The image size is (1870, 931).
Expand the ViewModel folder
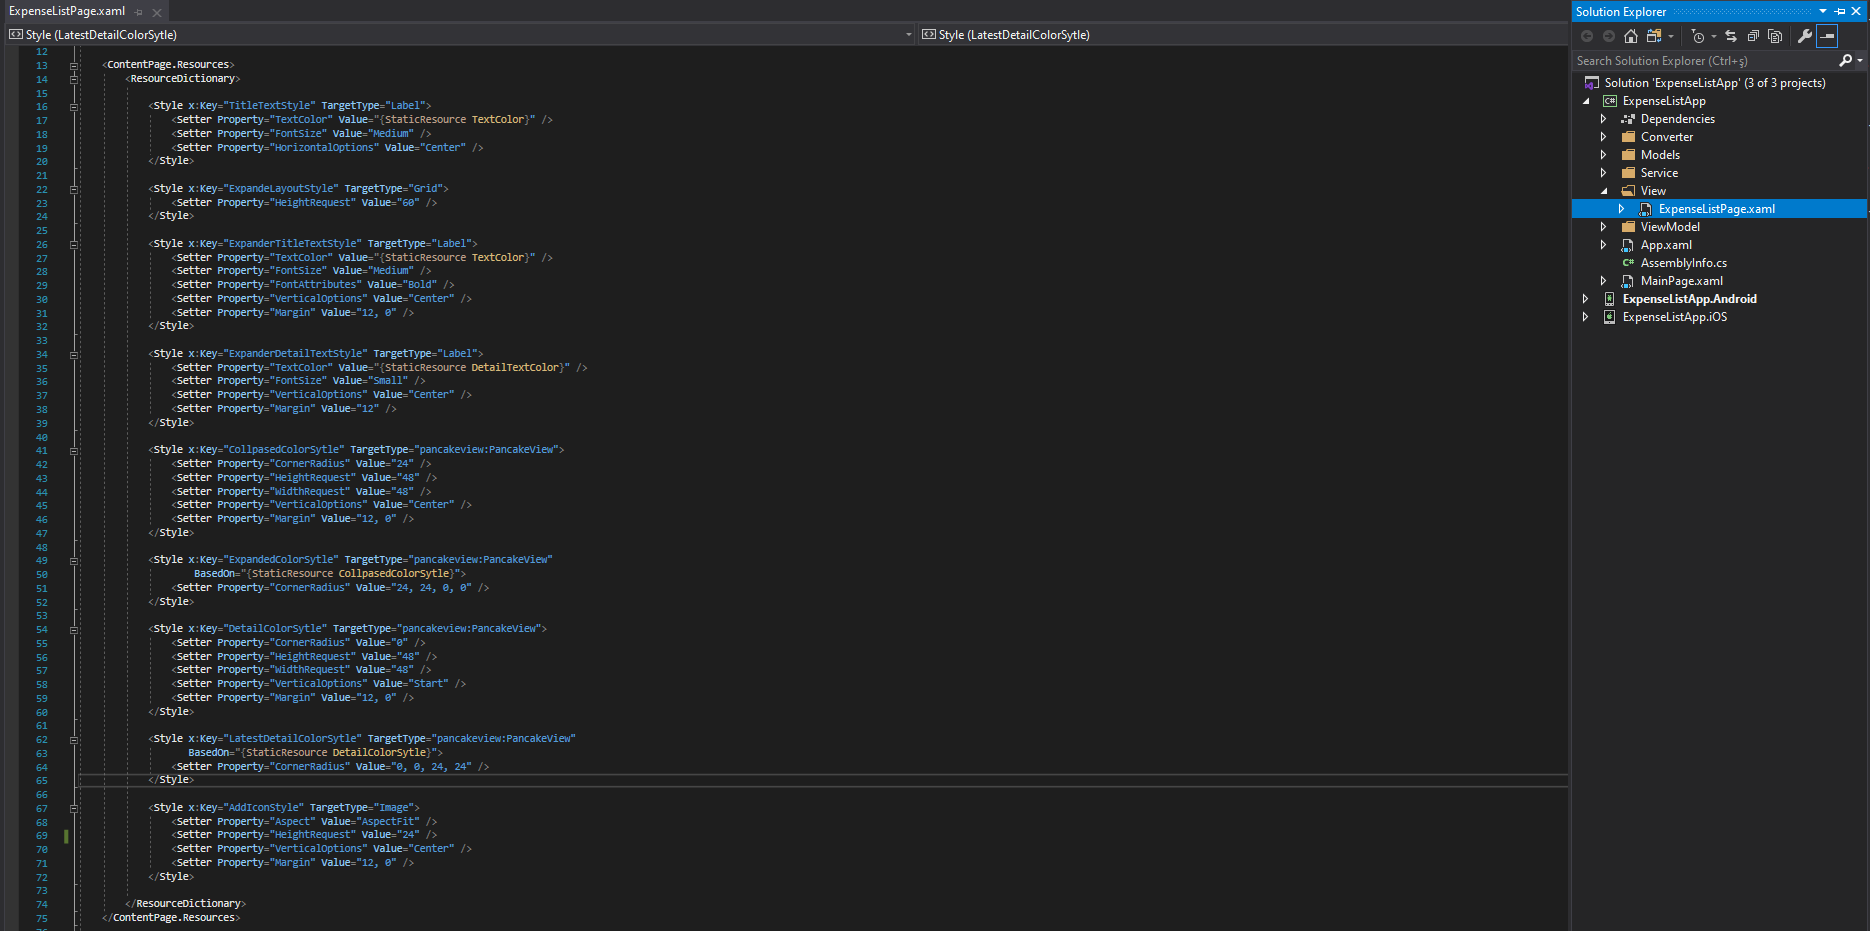point(1604,227)
